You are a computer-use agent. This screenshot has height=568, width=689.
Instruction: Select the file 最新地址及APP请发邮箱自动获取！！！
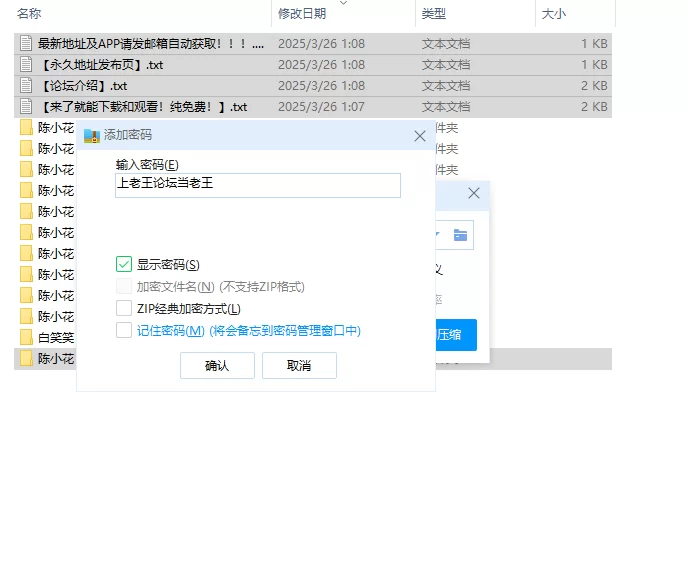151,43
